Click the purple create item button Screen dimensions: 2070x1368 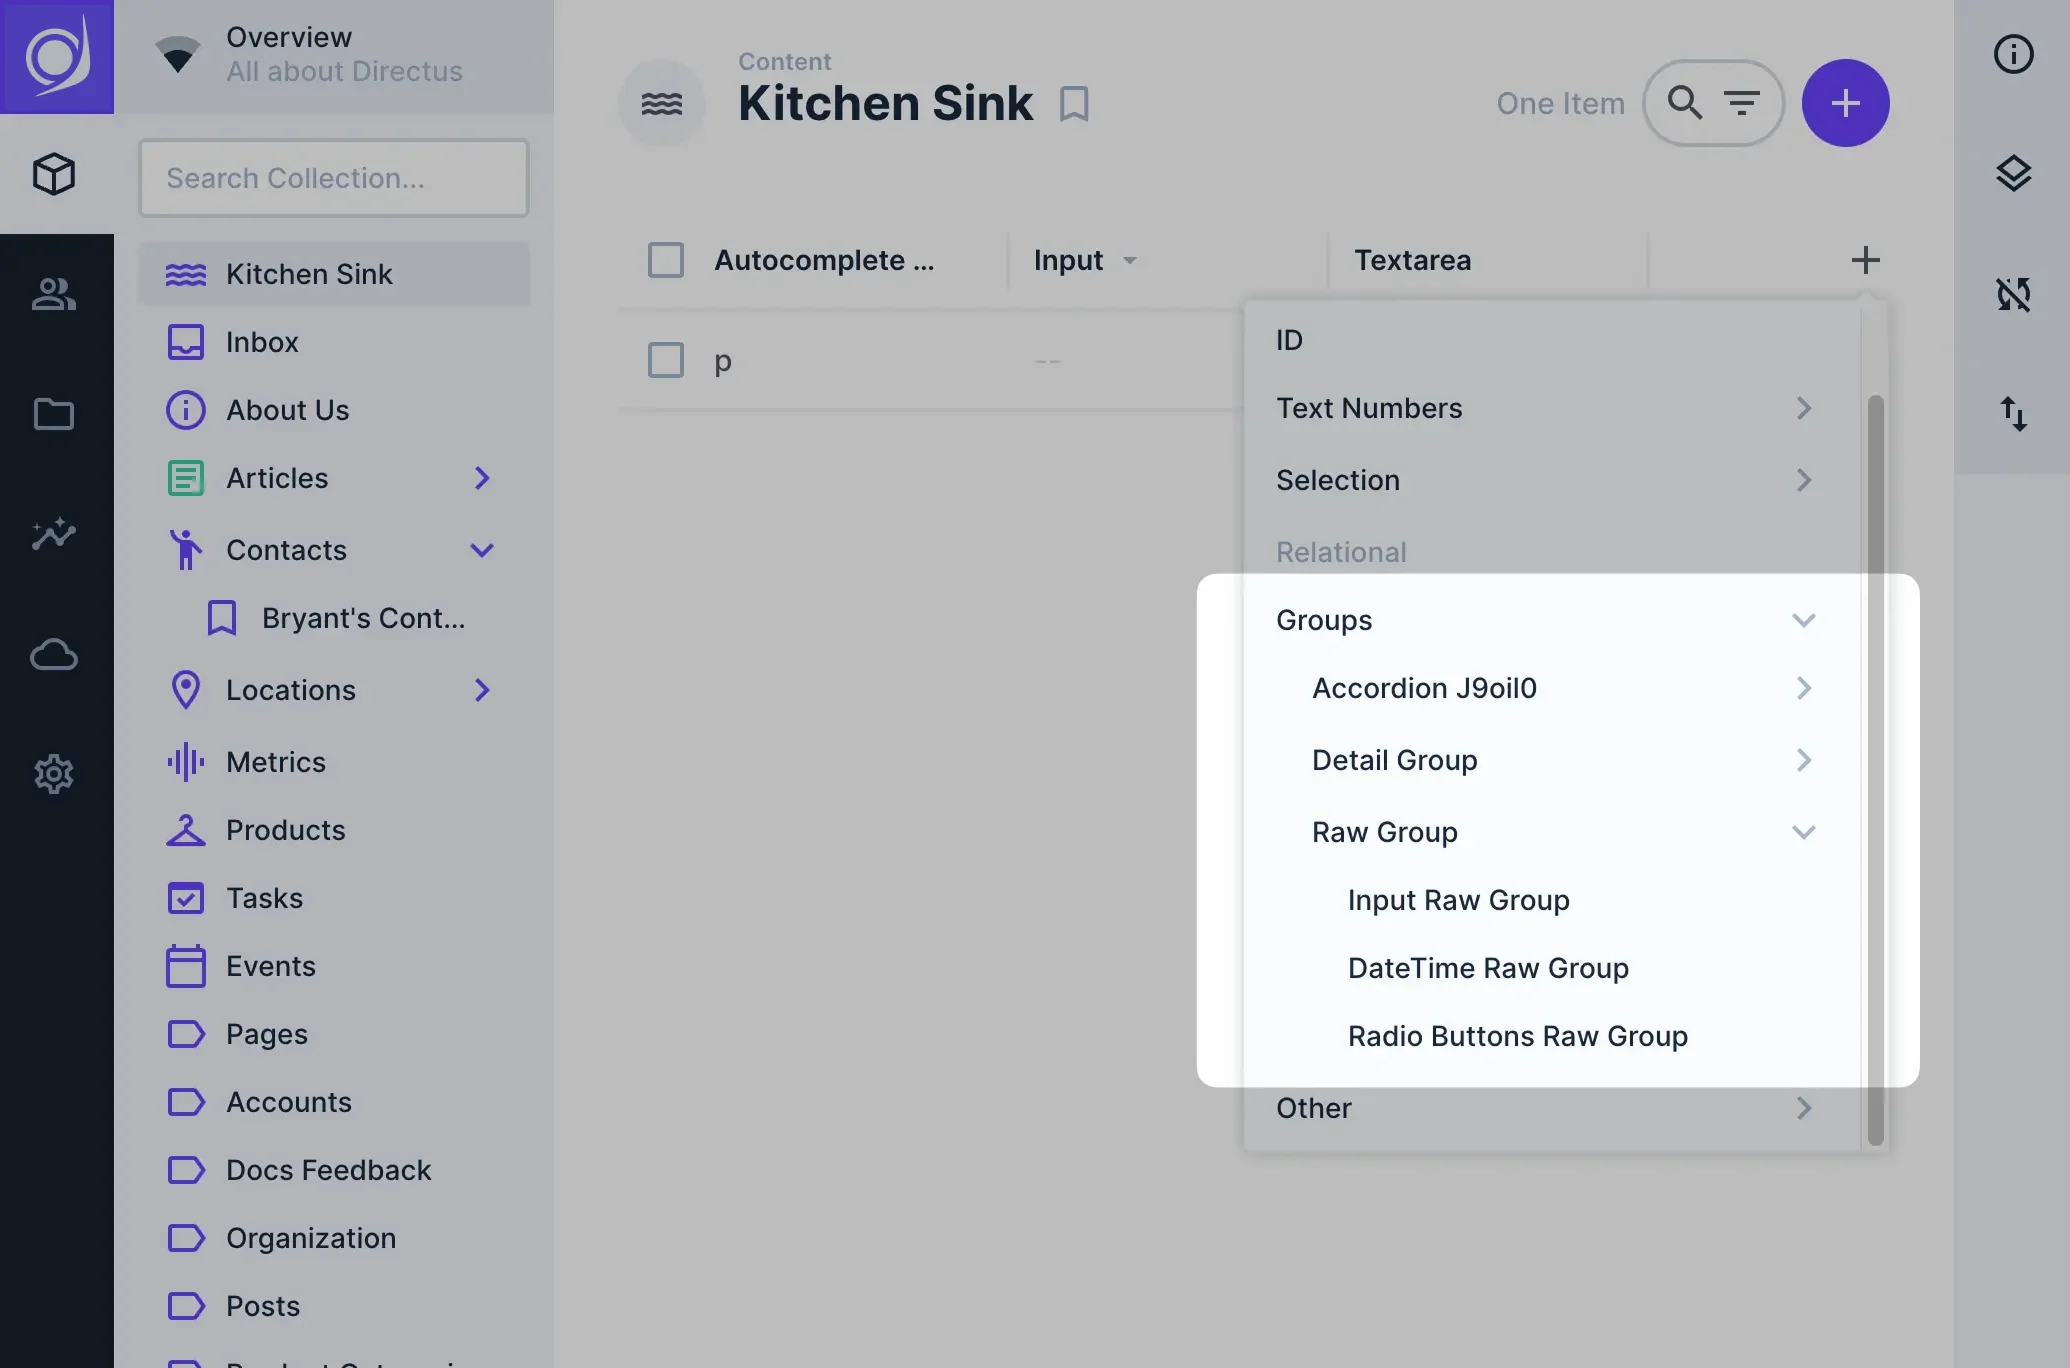(x=1845, y=103)
